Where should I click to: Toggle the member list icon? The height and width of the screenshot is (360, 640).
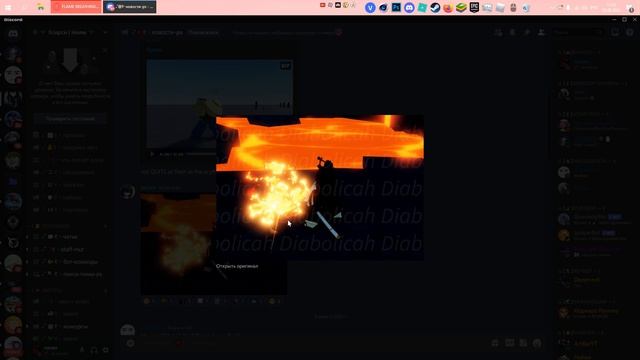coord(541,32)
